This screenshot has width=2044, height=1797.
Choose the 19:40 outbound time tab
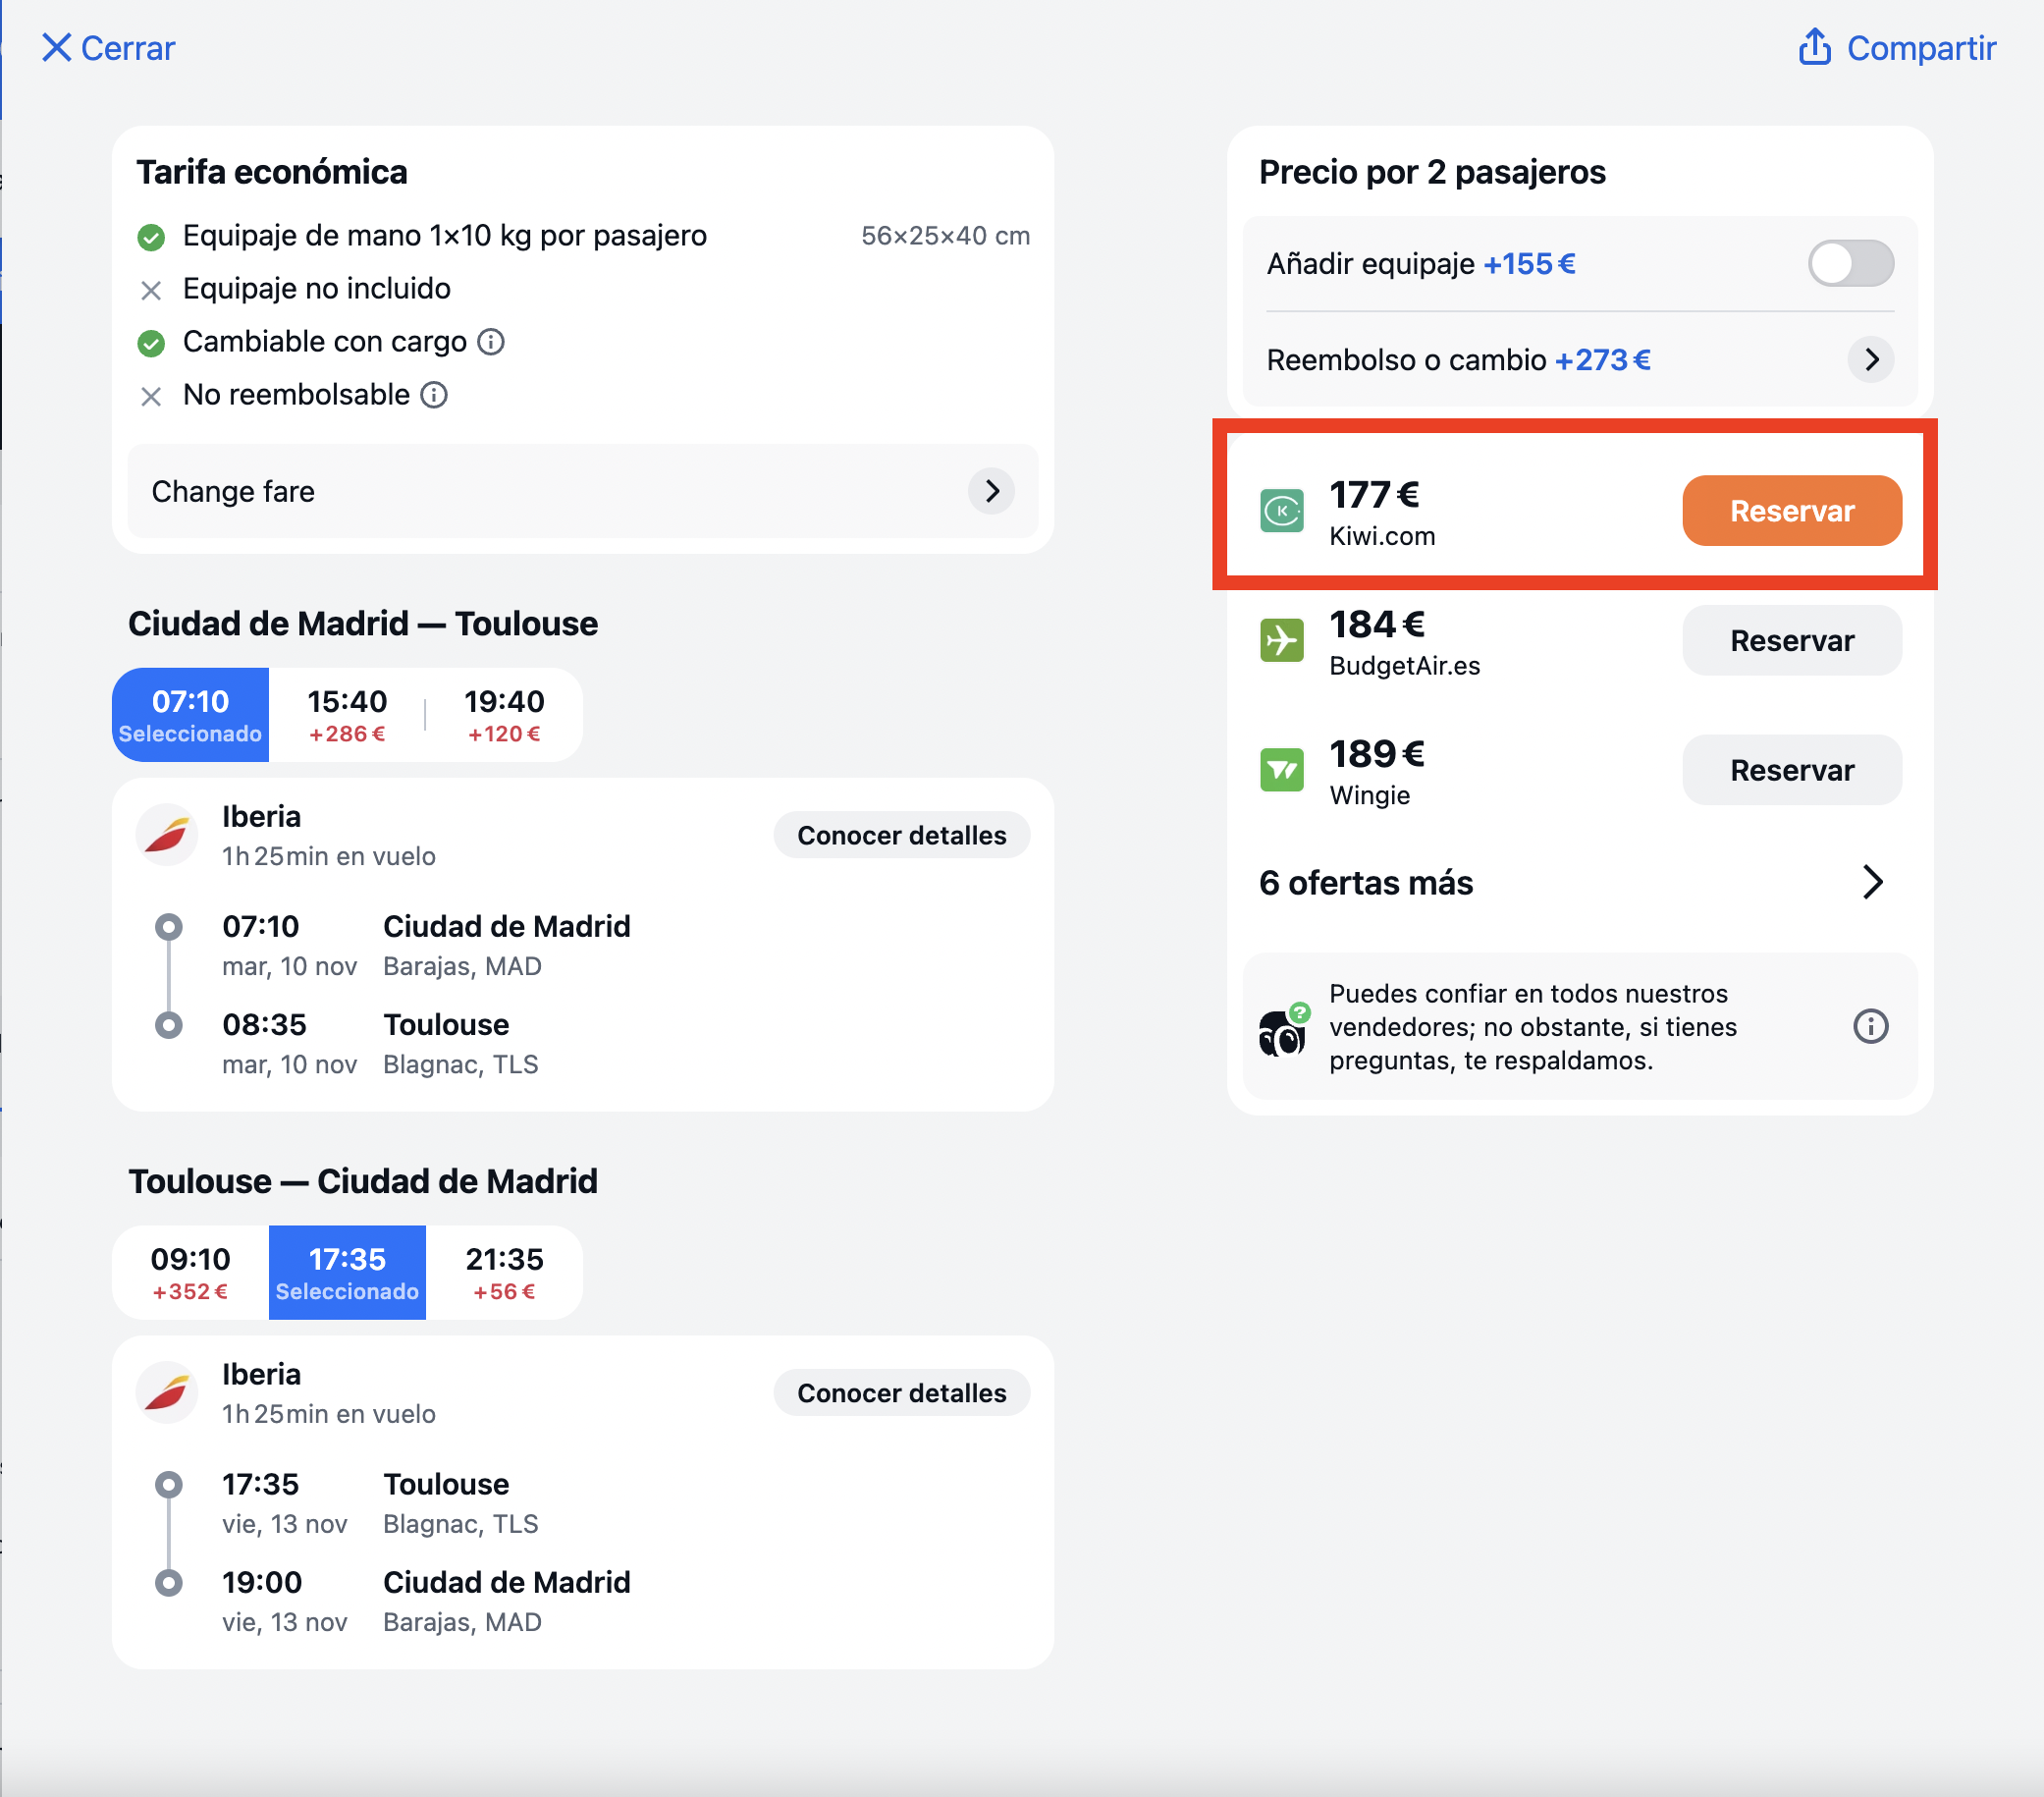(504, 715)
